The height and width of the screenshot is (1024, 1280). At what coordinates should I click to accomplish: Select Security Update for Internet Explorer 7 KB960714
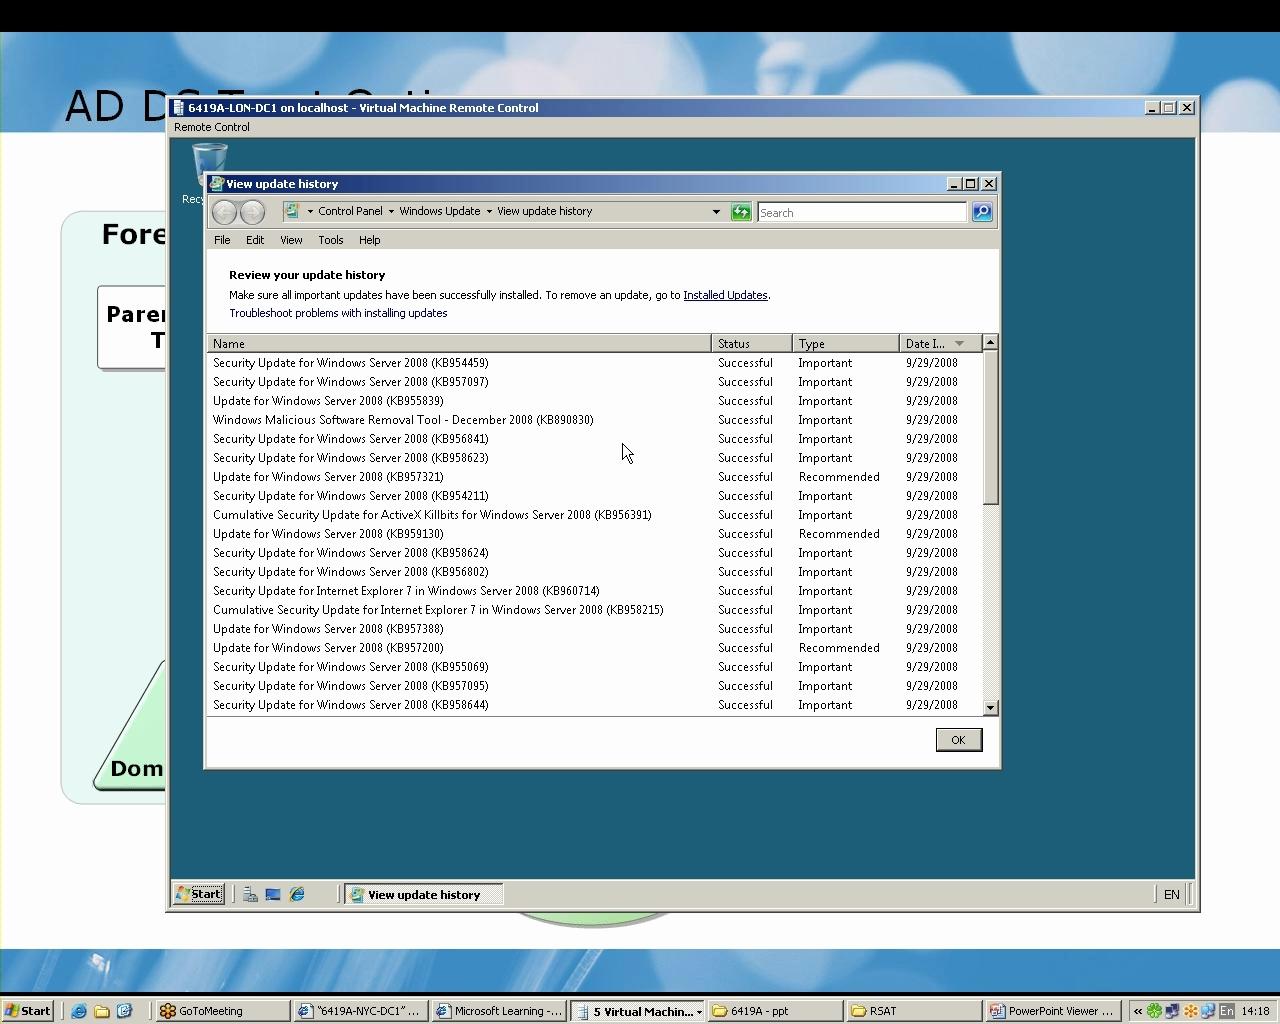(x=595, y=591)
